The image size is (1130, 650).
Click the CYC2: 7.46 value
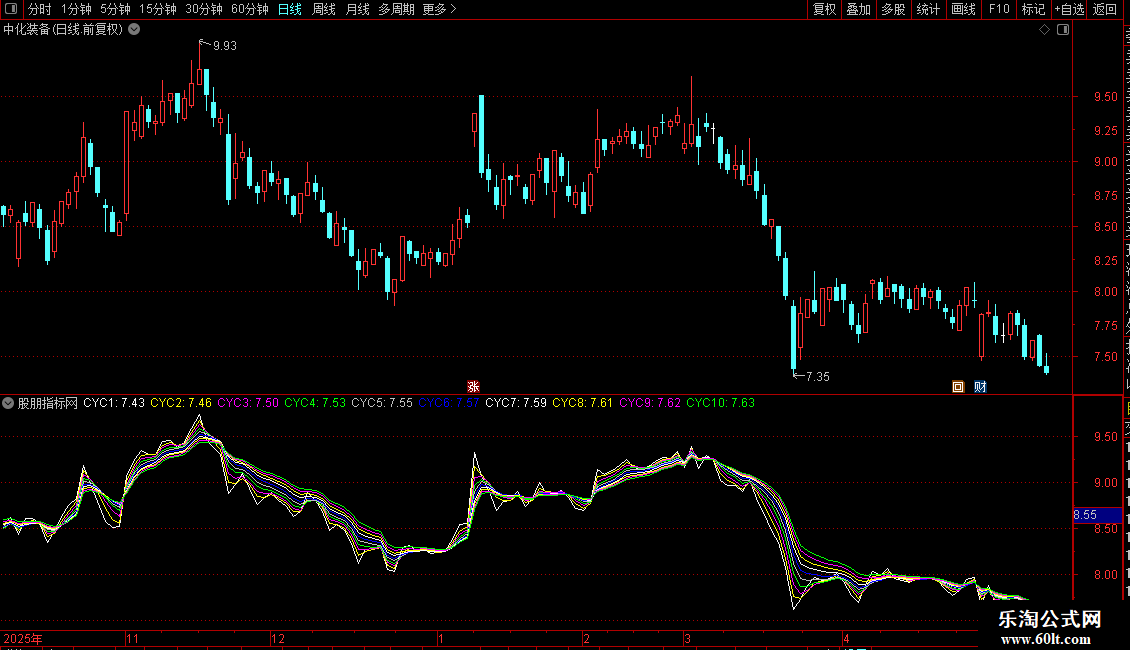tap(181, 403)
